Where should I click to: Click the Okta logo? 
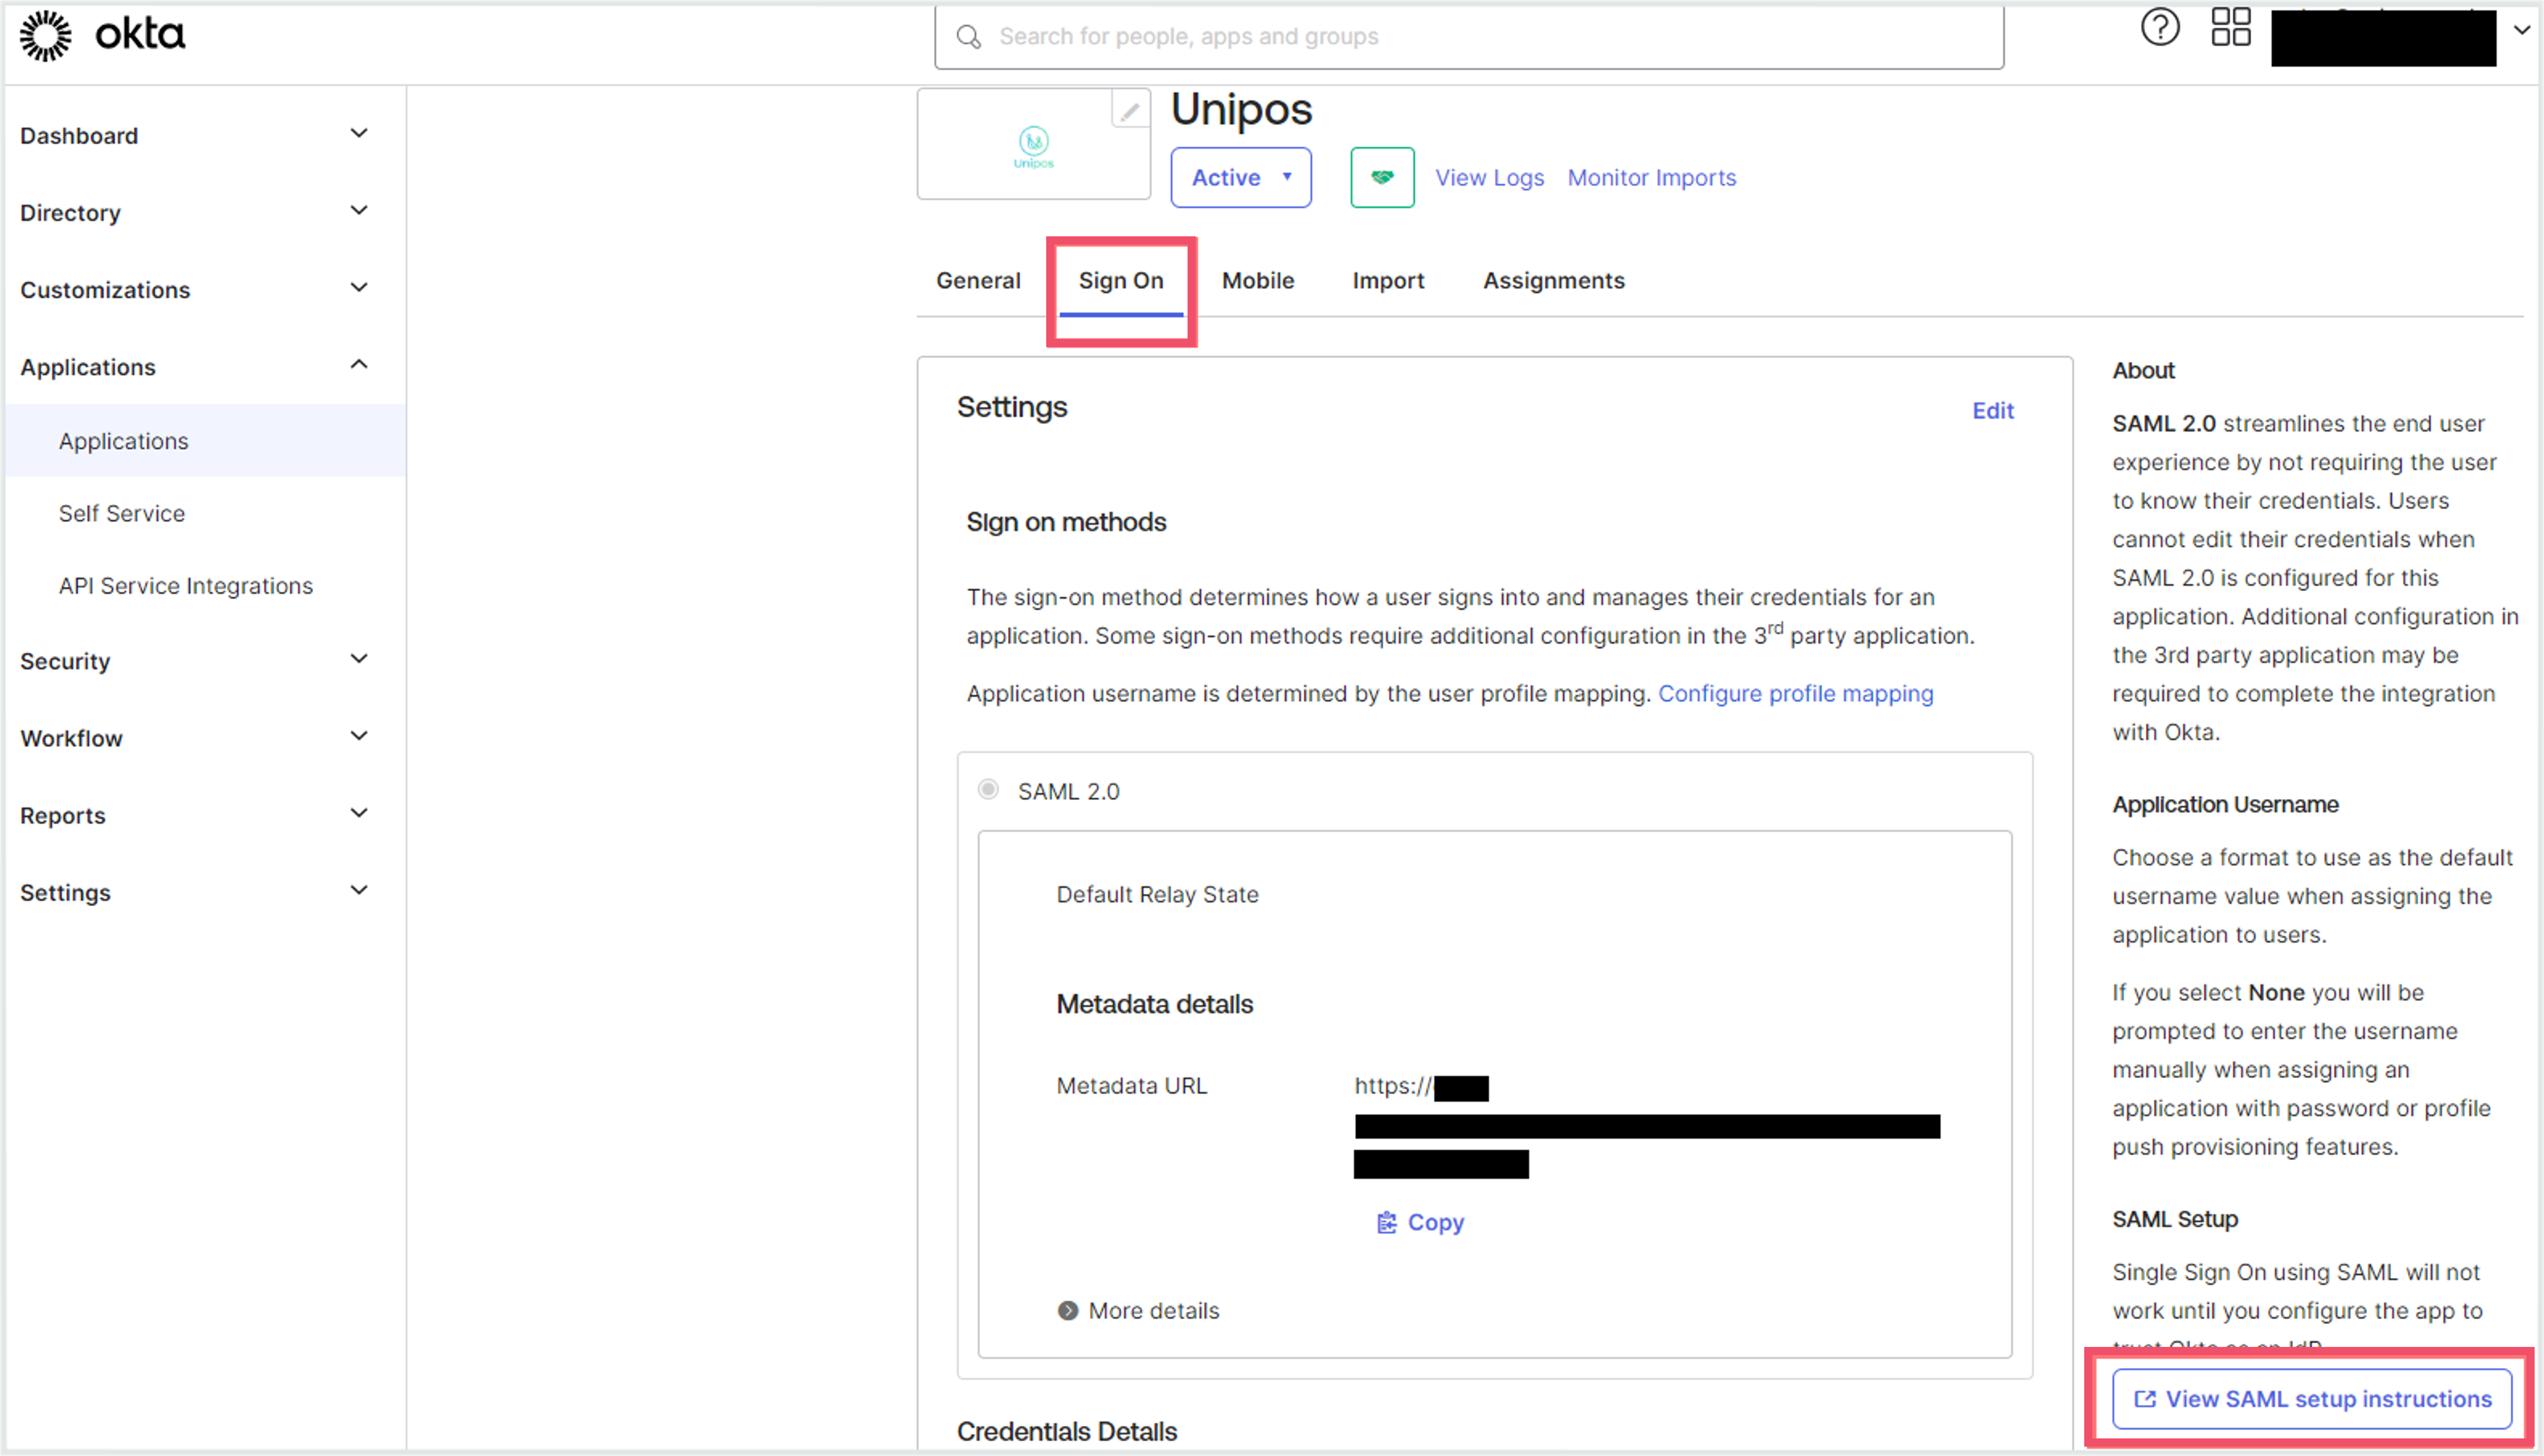tap(102, 35)
